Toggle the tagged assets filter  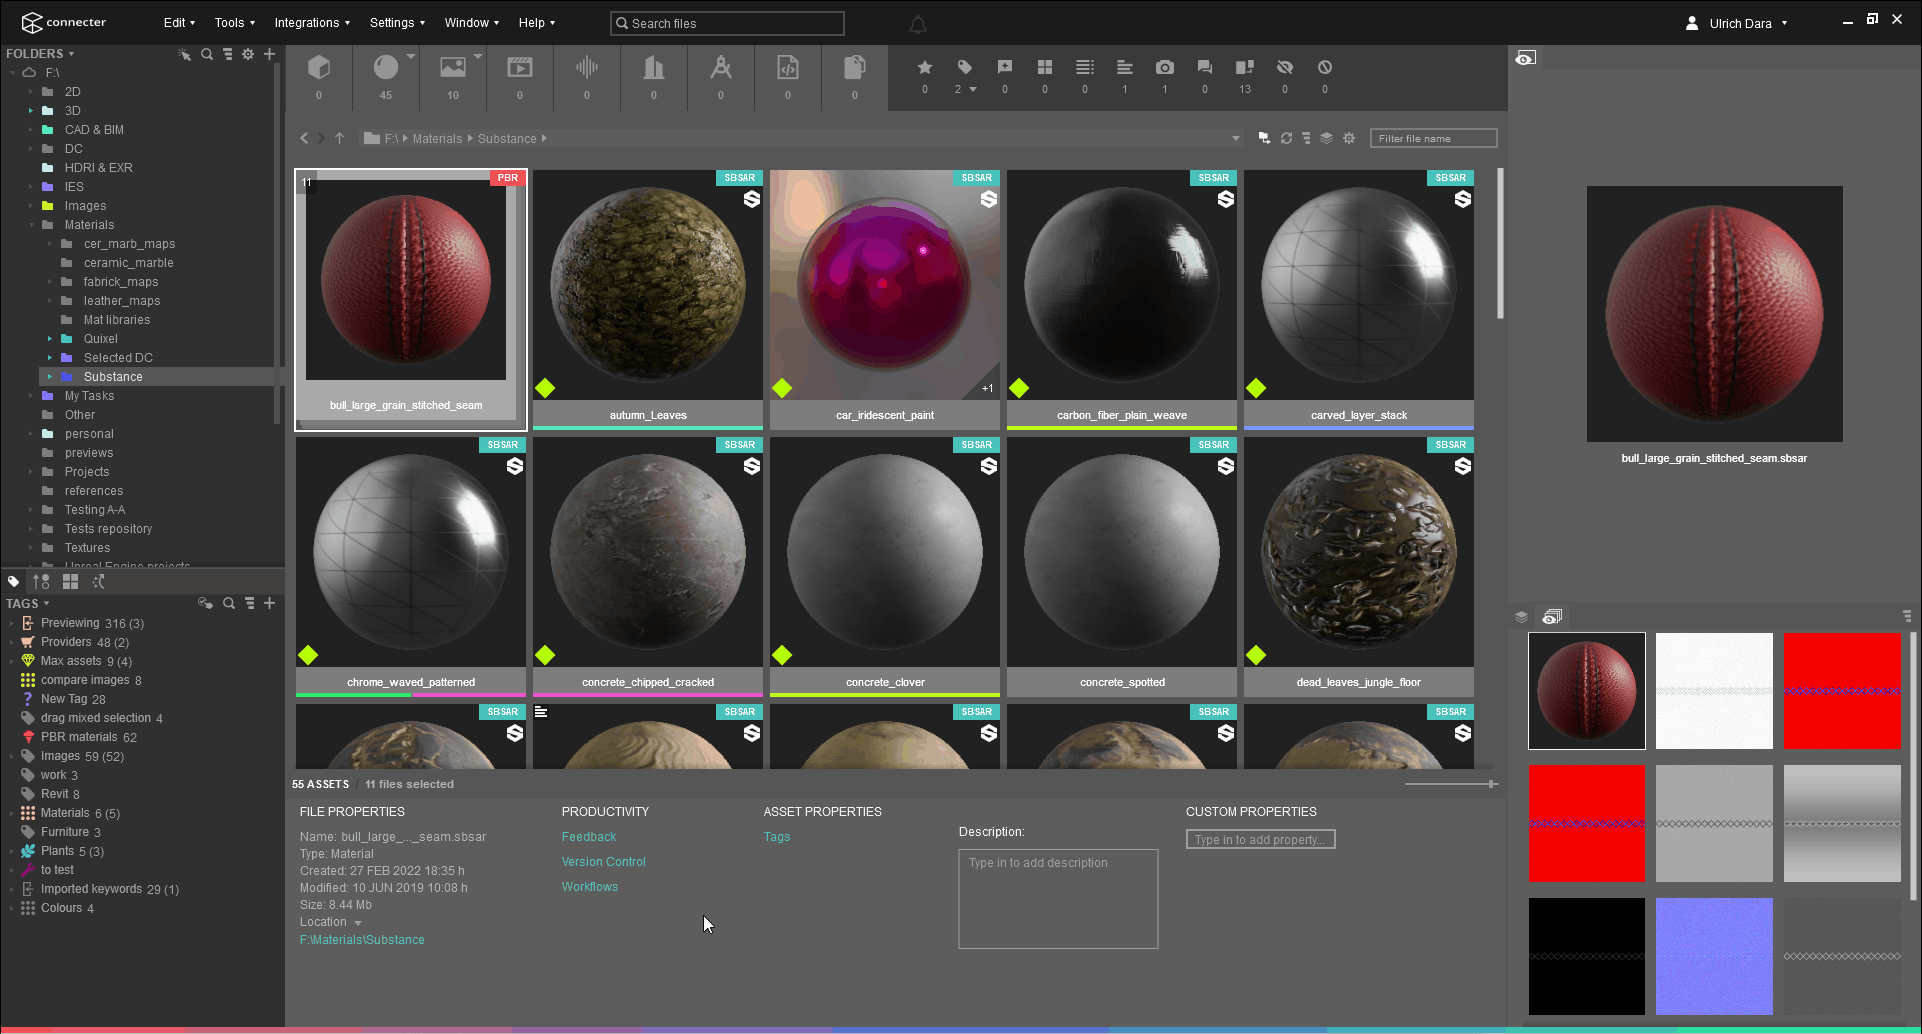click(x=964, y=67)
